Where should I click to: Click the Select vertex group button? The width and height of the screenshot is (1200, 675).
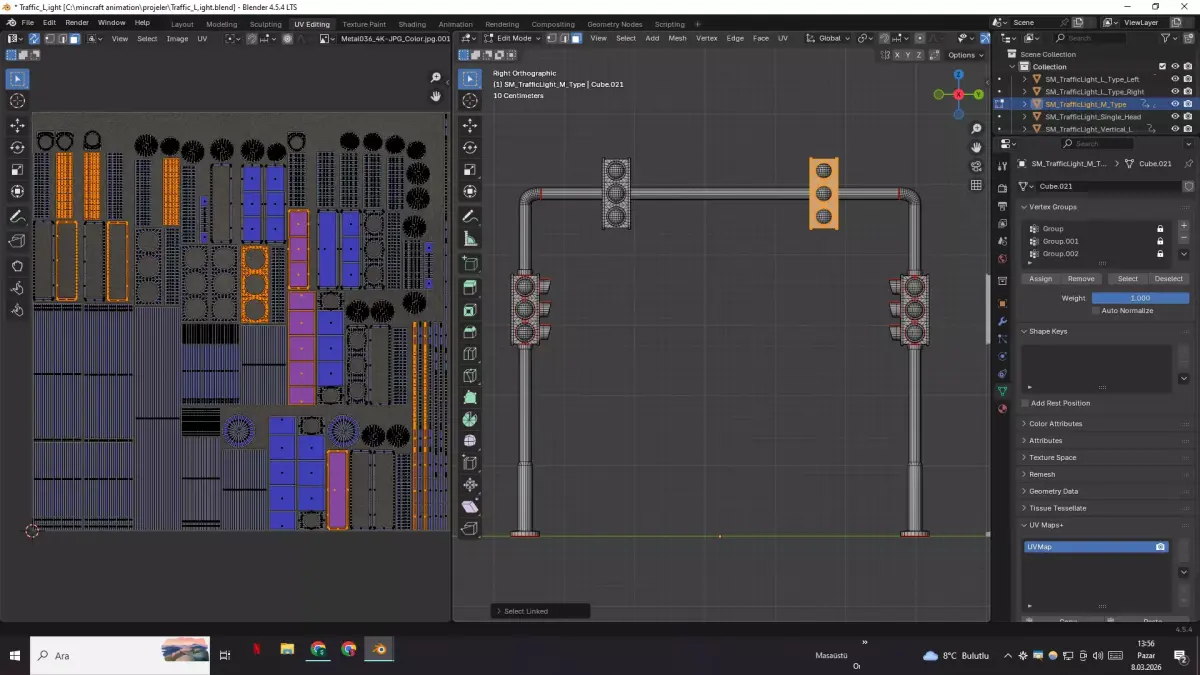point(1128,279)
